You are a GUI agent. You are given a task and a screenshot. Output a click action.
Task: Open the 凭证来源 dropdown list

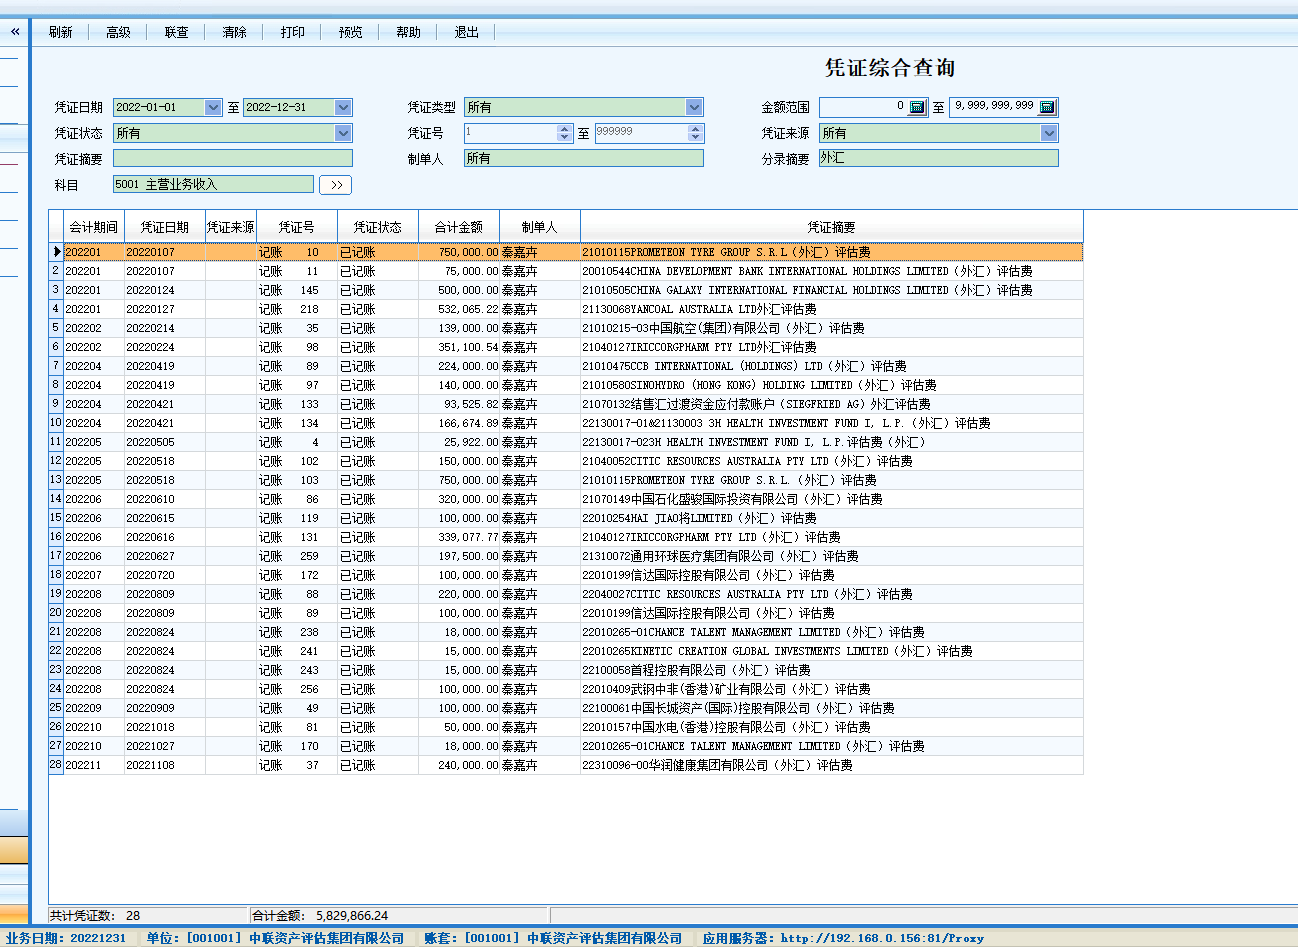[x=1048, y=133]
